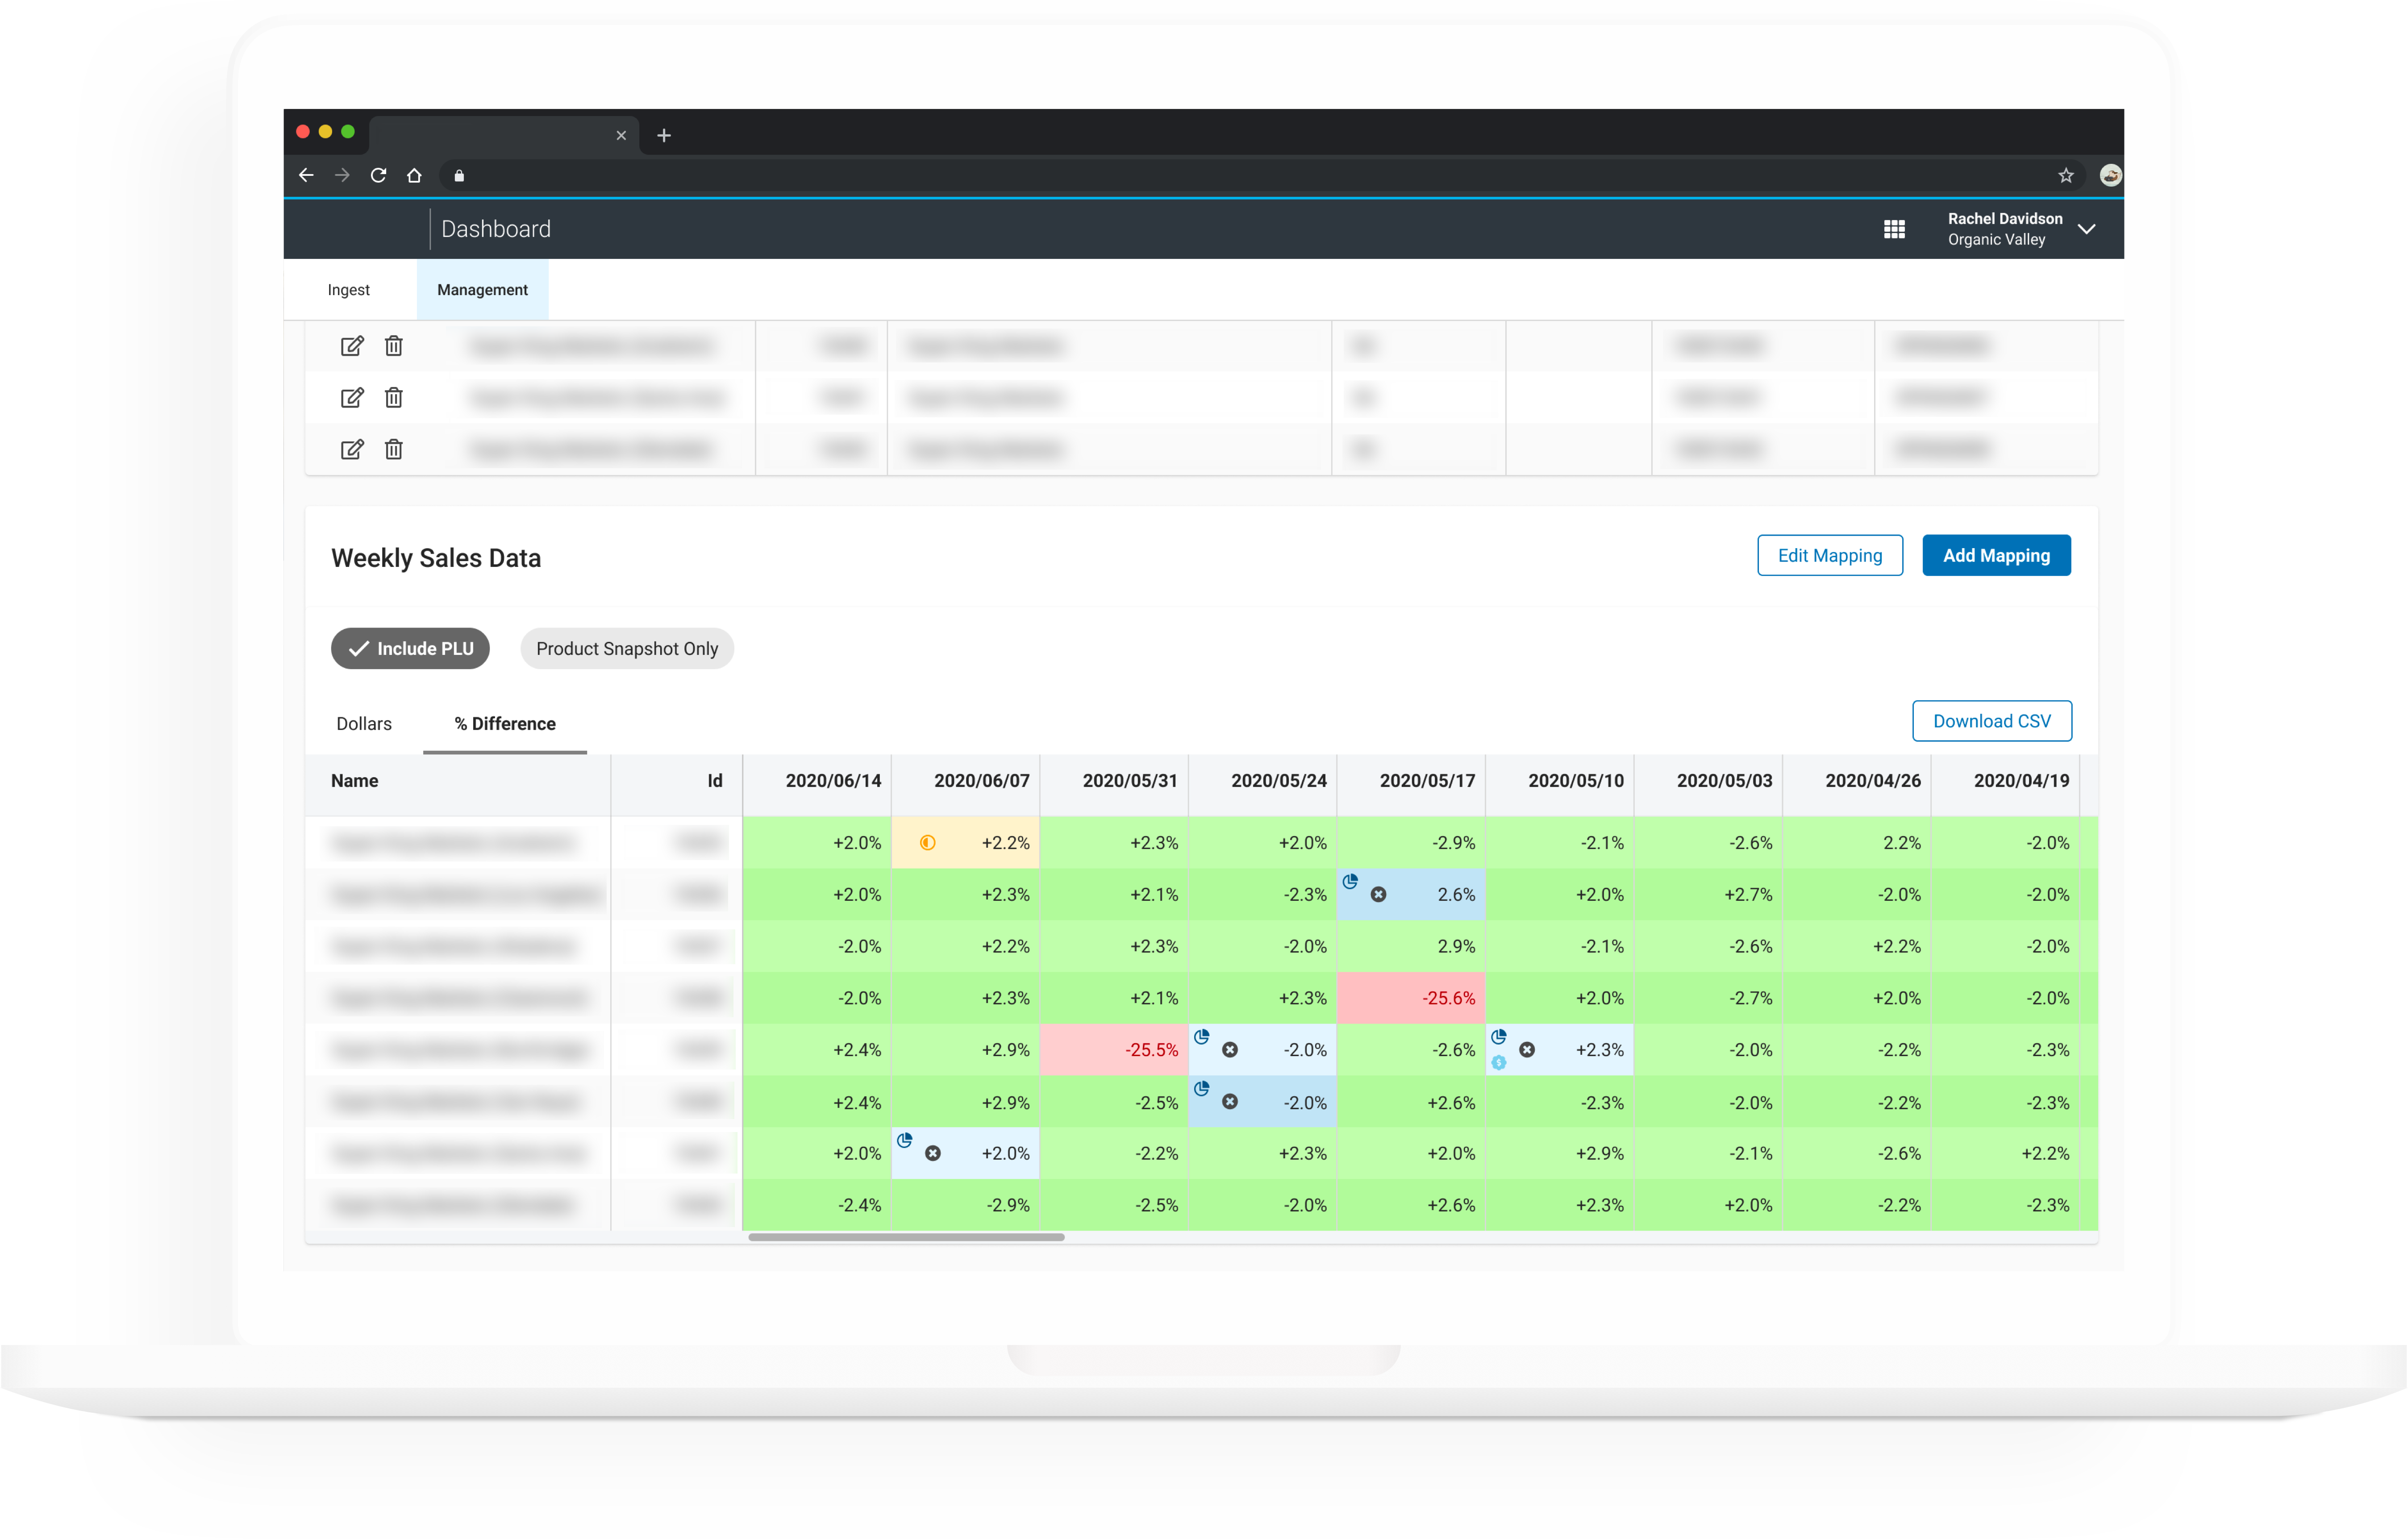Click the trash icon in the third mapping row
The image size is (2408, 1540).
pyautogui.click(x=394, y=449)
